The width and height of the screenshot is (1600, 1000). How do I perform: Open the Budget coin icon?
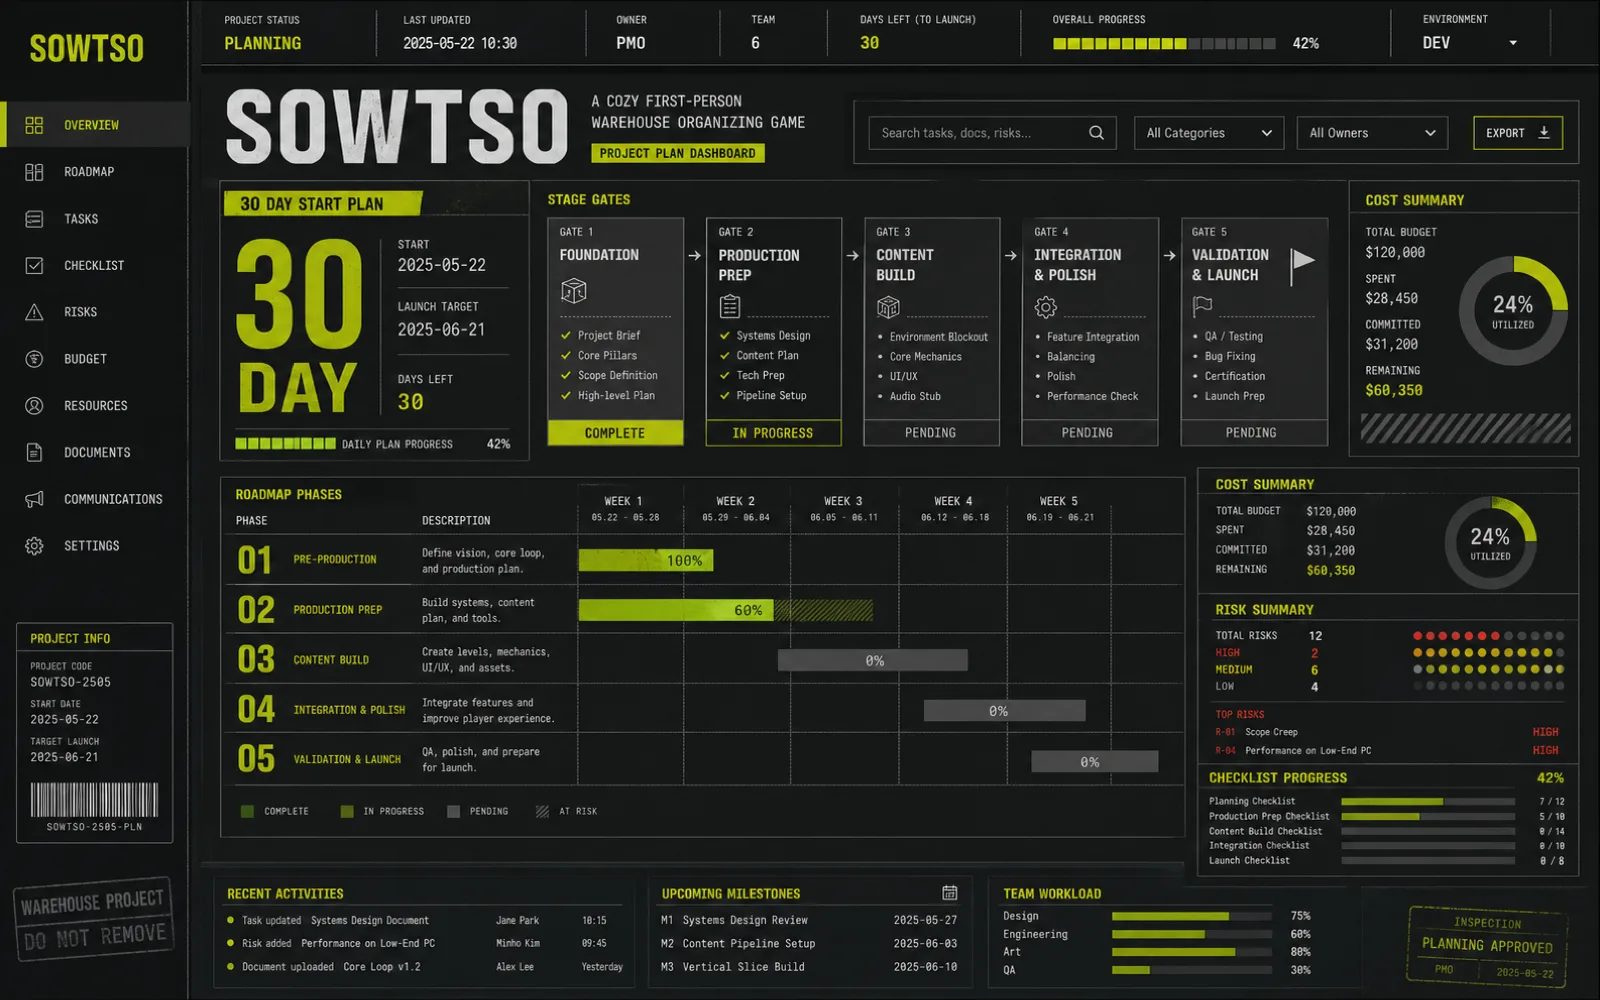[x=34, y=359]
